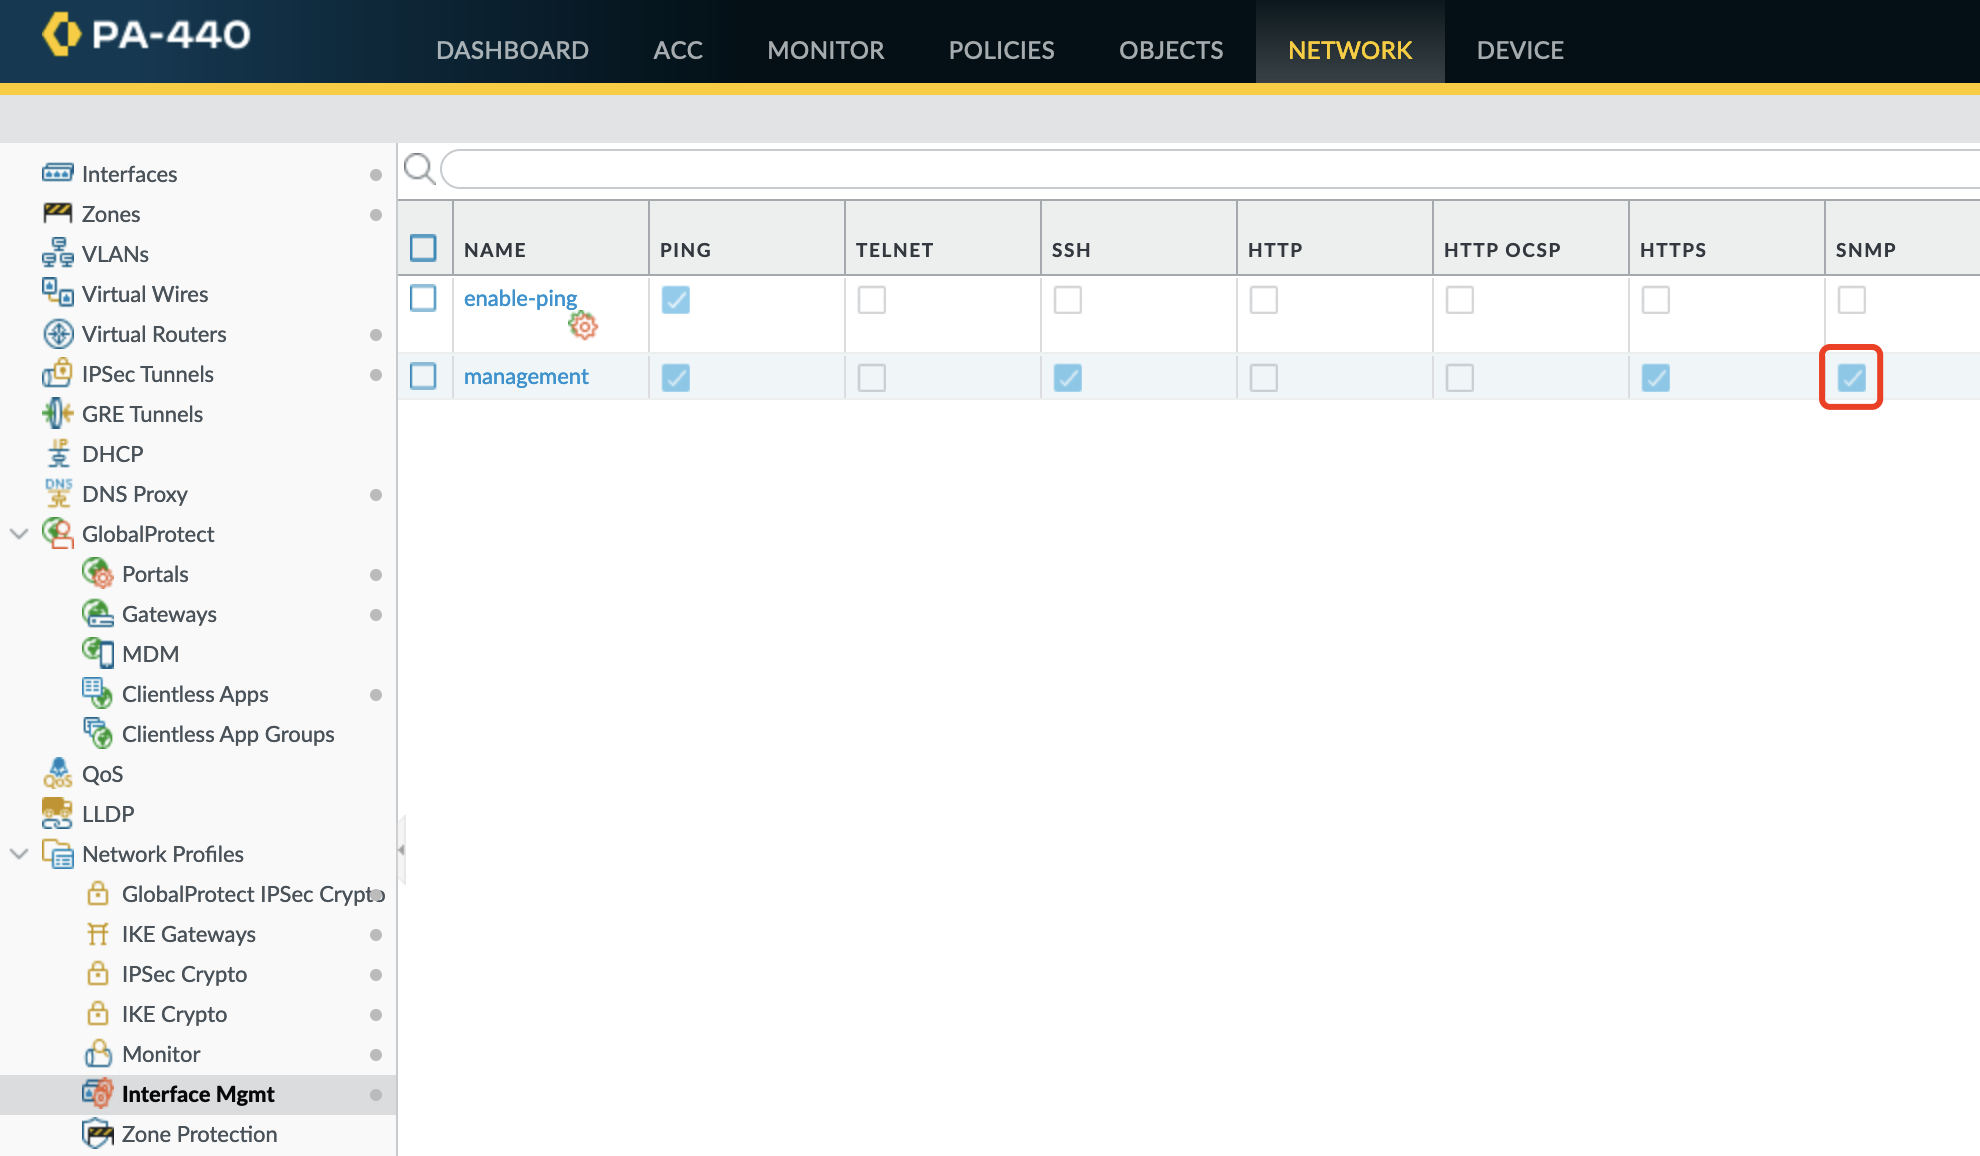Click the QoS icon
Screen dimensions: 1980x1156
point(58,773)
